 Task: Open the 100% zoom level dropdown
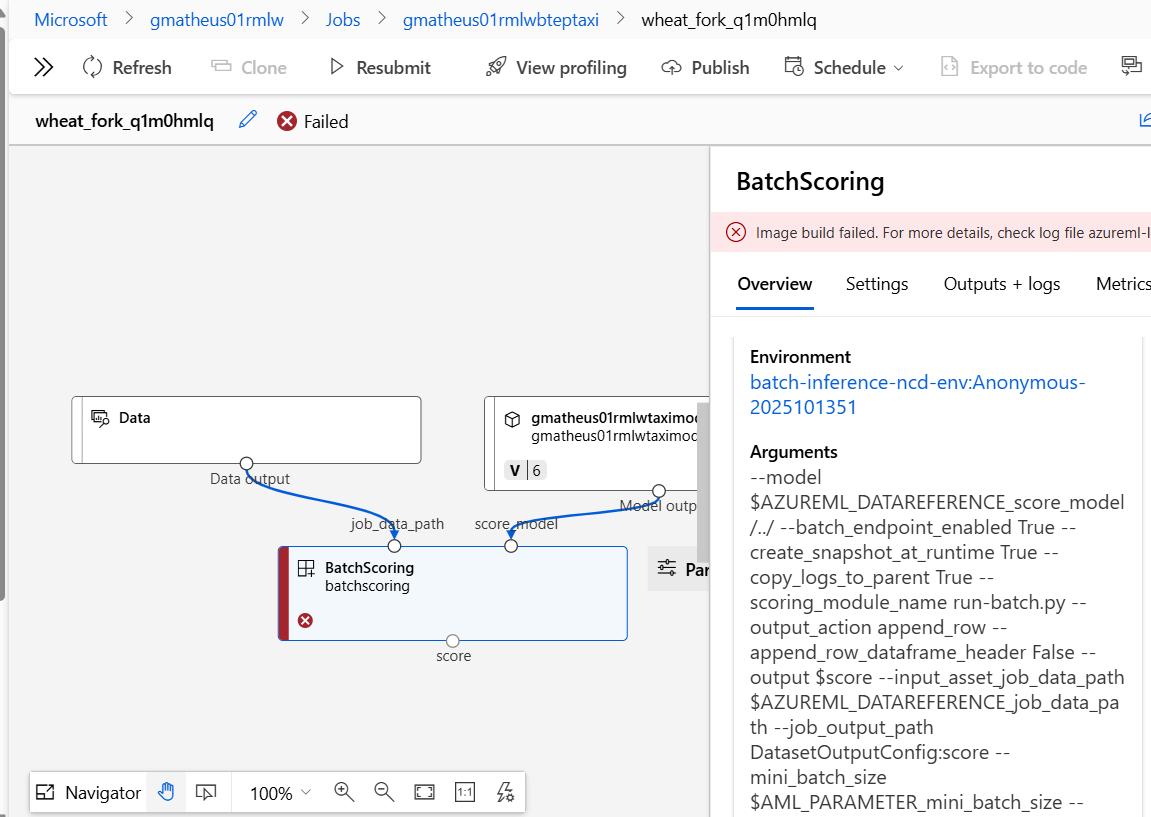pyautogui.click(x=280, y=793)
